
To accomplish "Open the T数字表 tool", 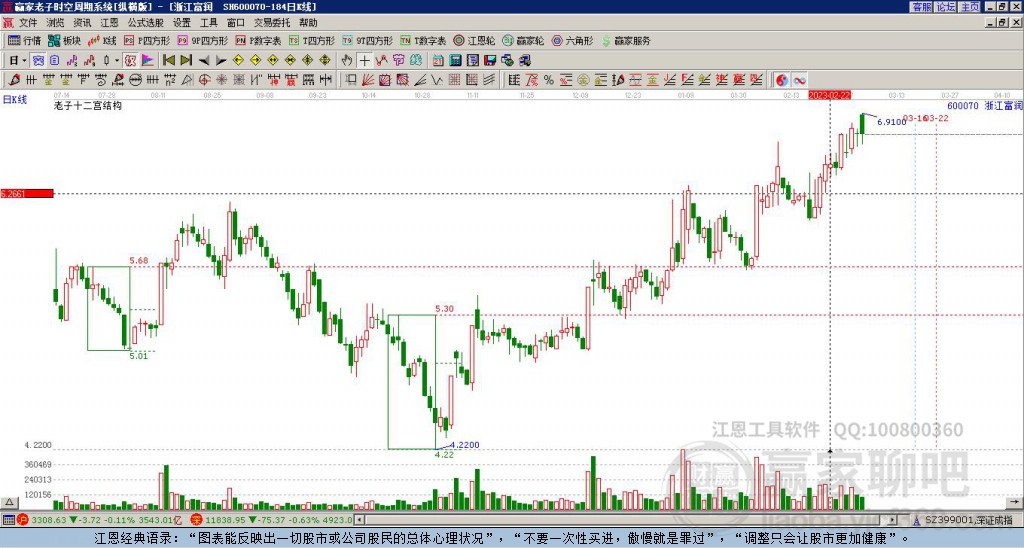I will tap(423, 40).
